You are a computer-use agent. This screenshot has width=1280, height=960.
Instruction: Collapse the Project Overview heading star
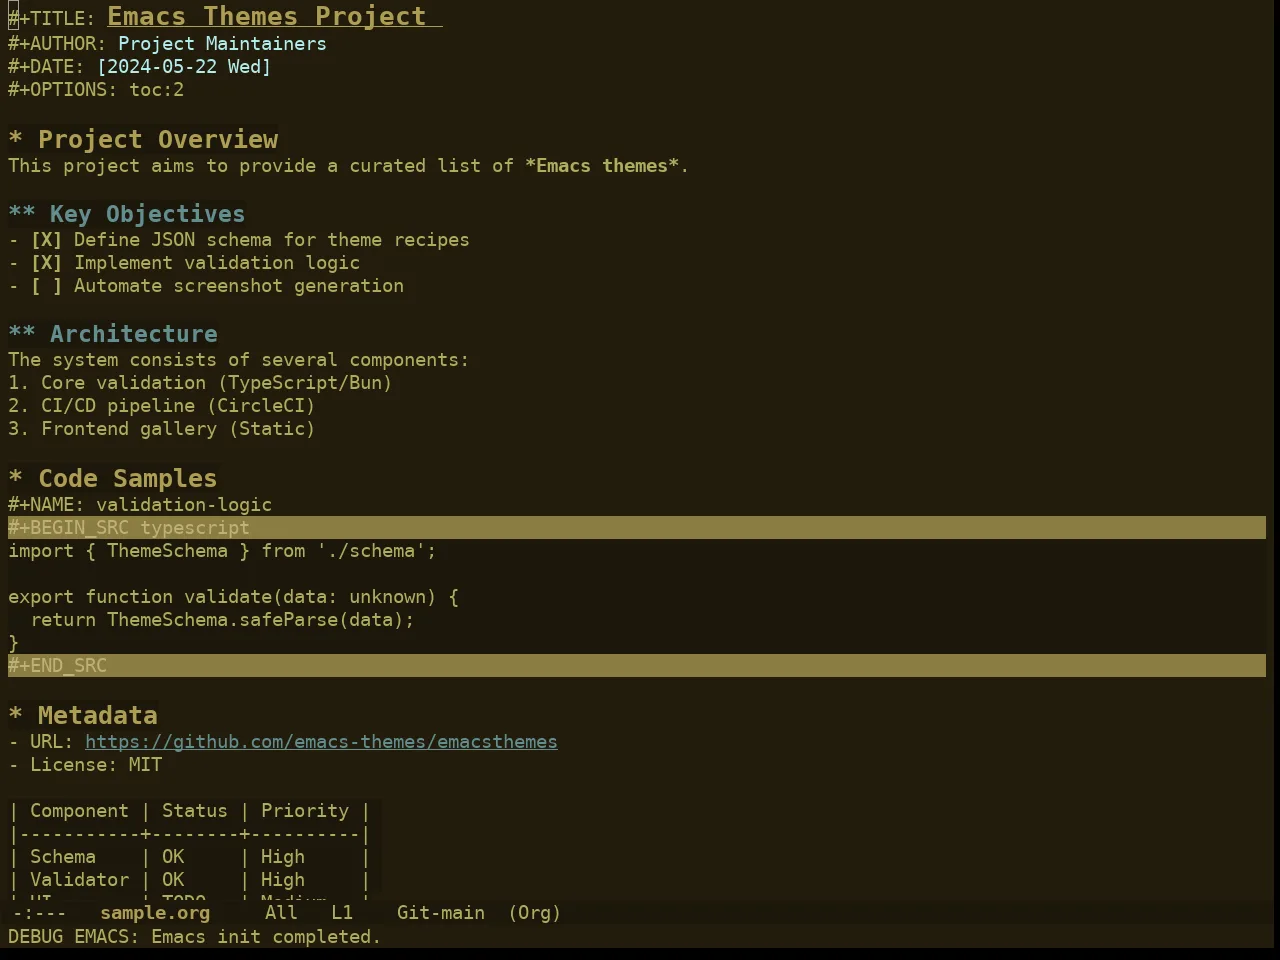tap(16, 140)
